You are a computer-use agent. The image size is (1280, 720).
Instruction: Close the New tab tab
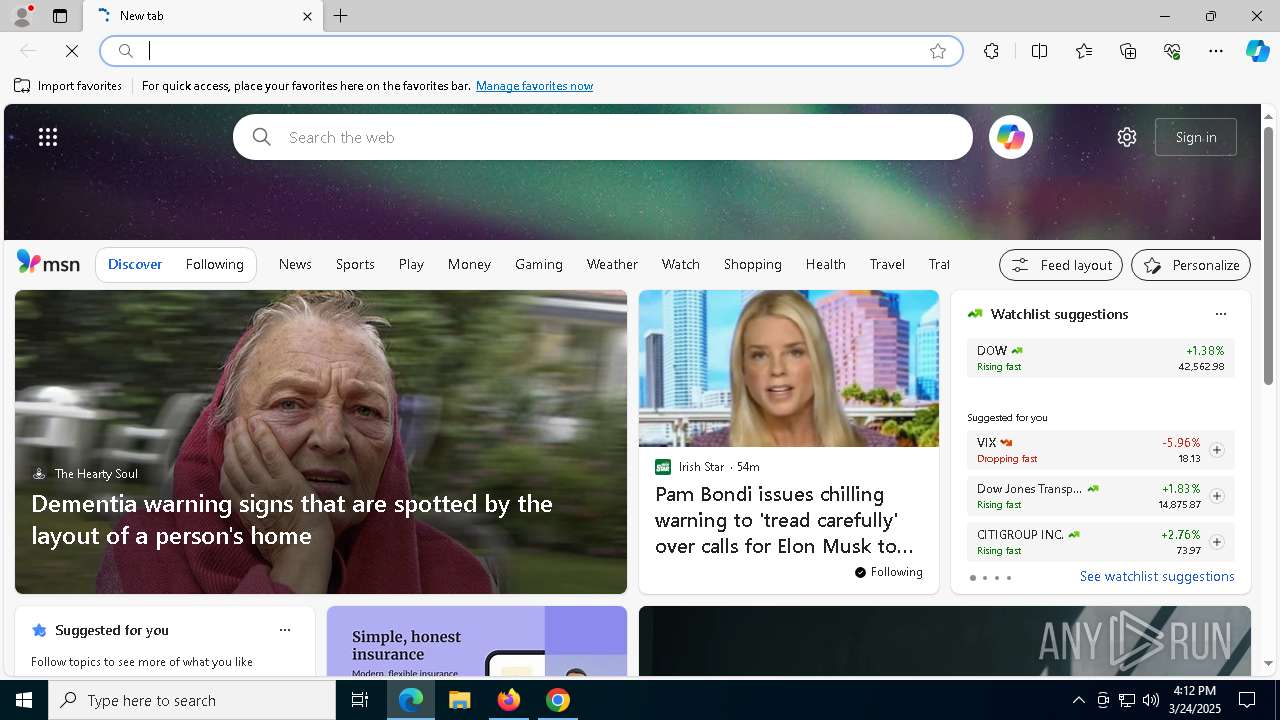(x=307, y=16)
